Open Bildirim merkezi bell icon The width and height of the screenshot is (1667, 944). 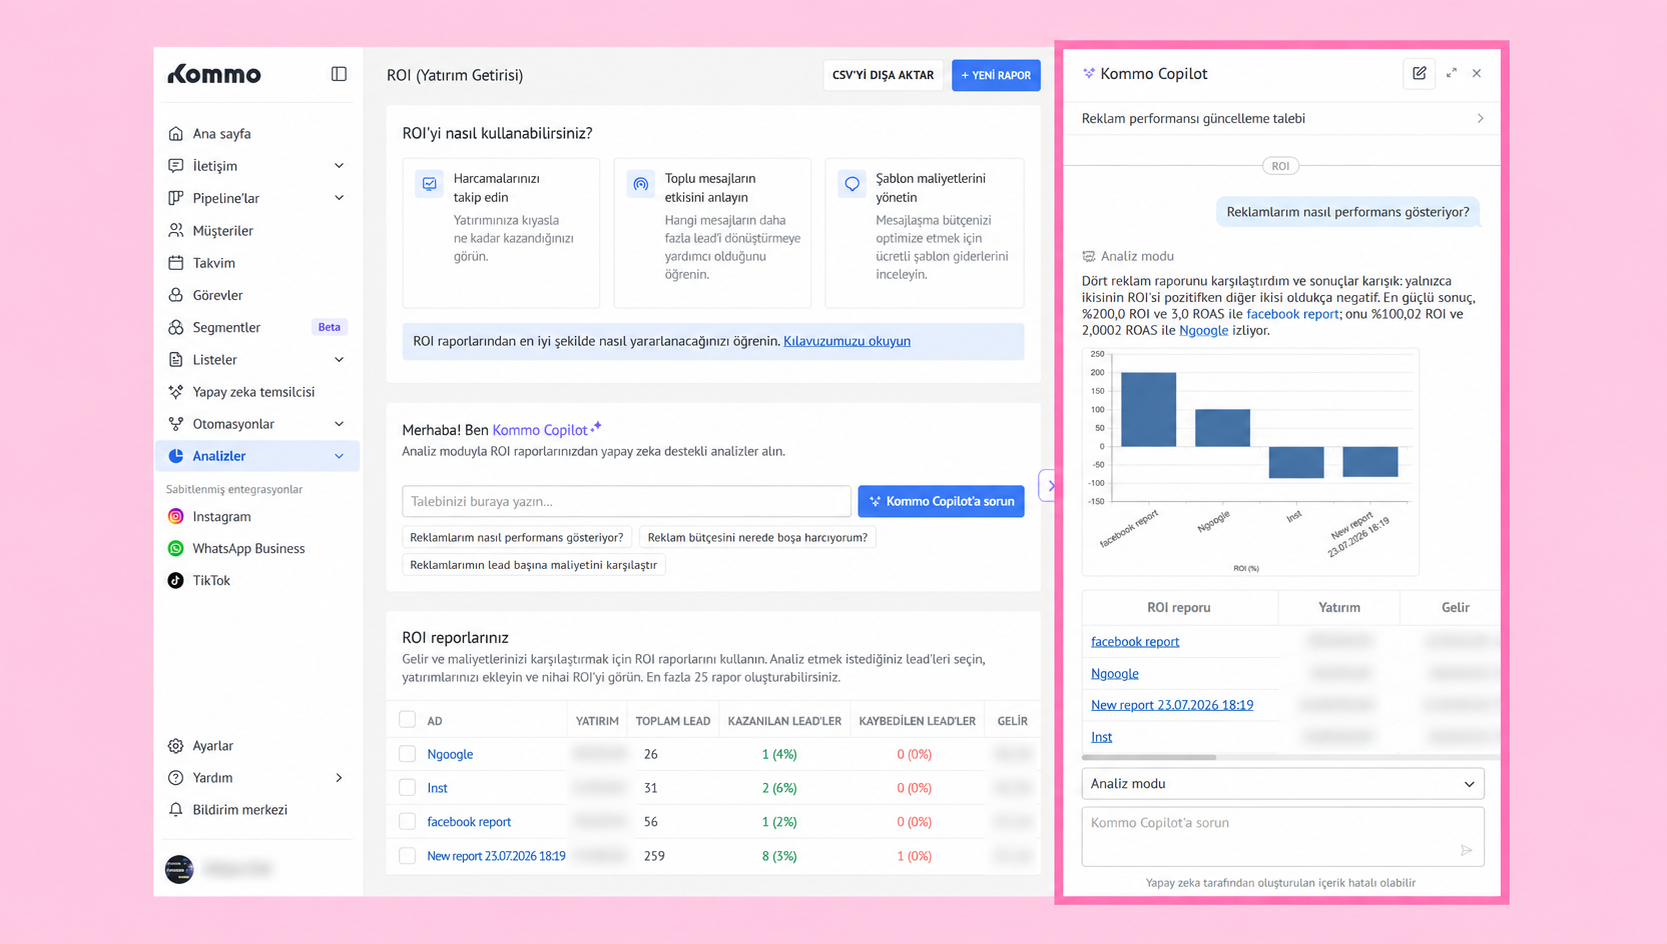(176, 809)
